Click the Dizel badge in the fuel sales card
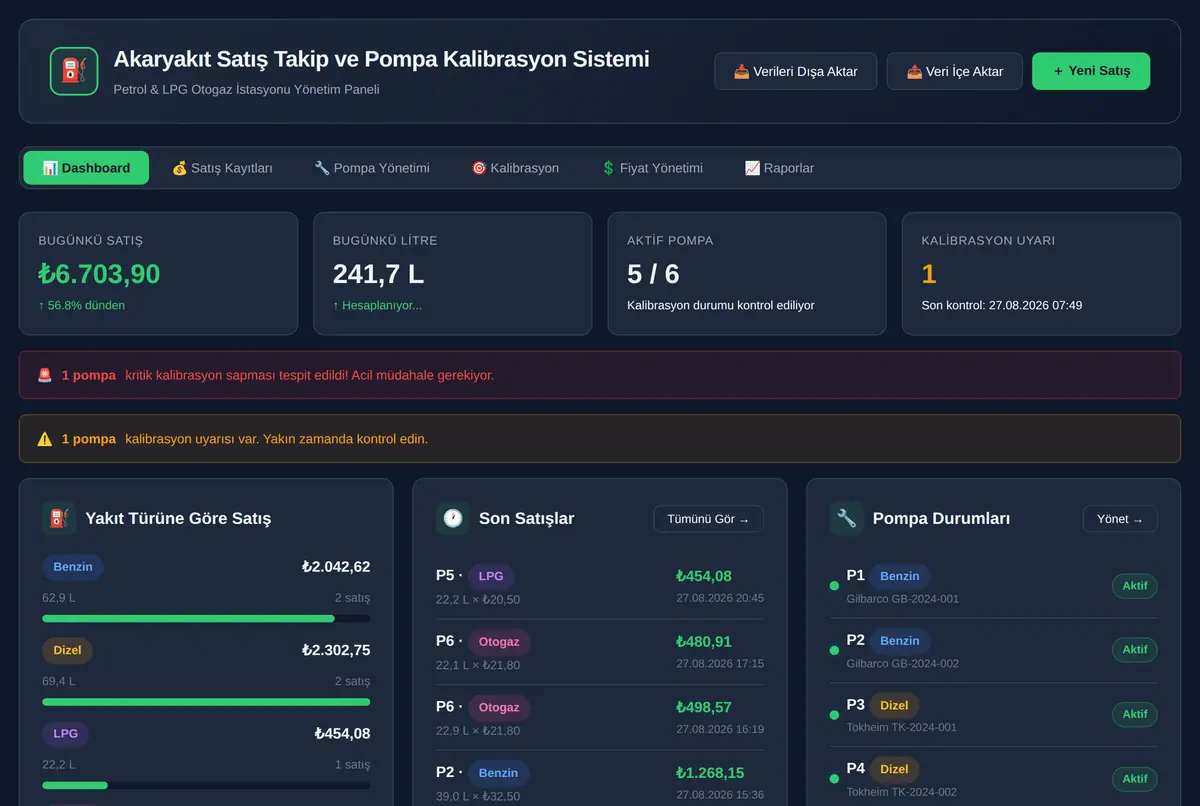This screenshot has width=1200, height=806. coord(67,650)
